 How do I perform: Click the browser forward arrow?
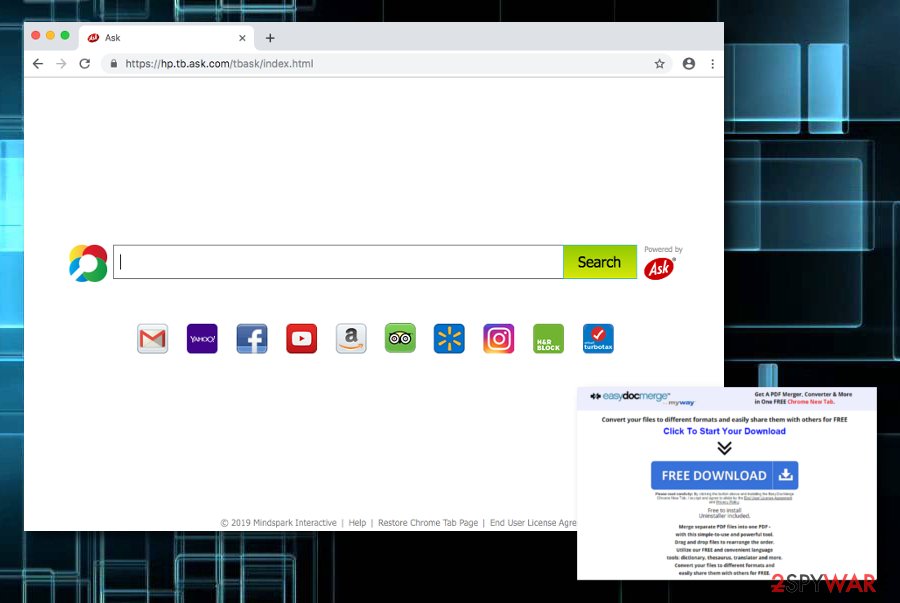click(x=61, y=64)
